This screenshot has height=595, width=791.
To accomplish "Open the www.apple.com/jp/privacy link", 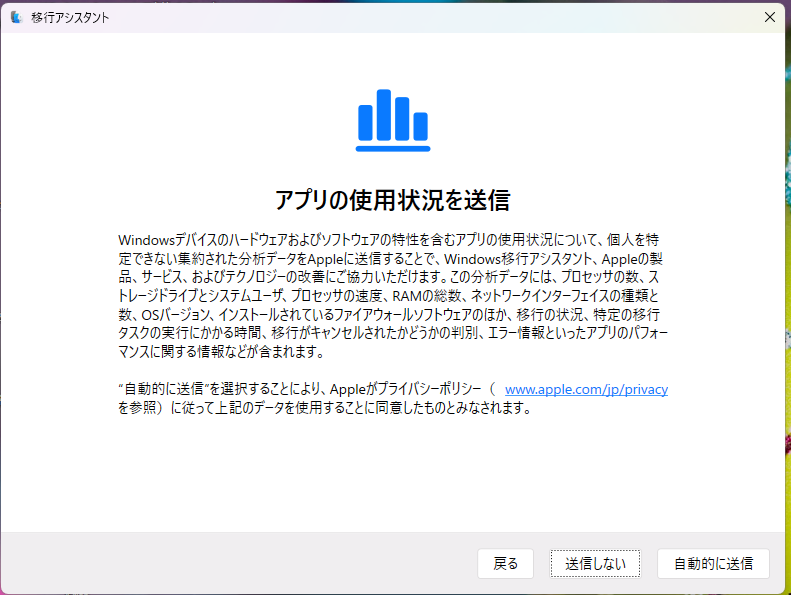I will pyautogui.click(x=586, y=389).
